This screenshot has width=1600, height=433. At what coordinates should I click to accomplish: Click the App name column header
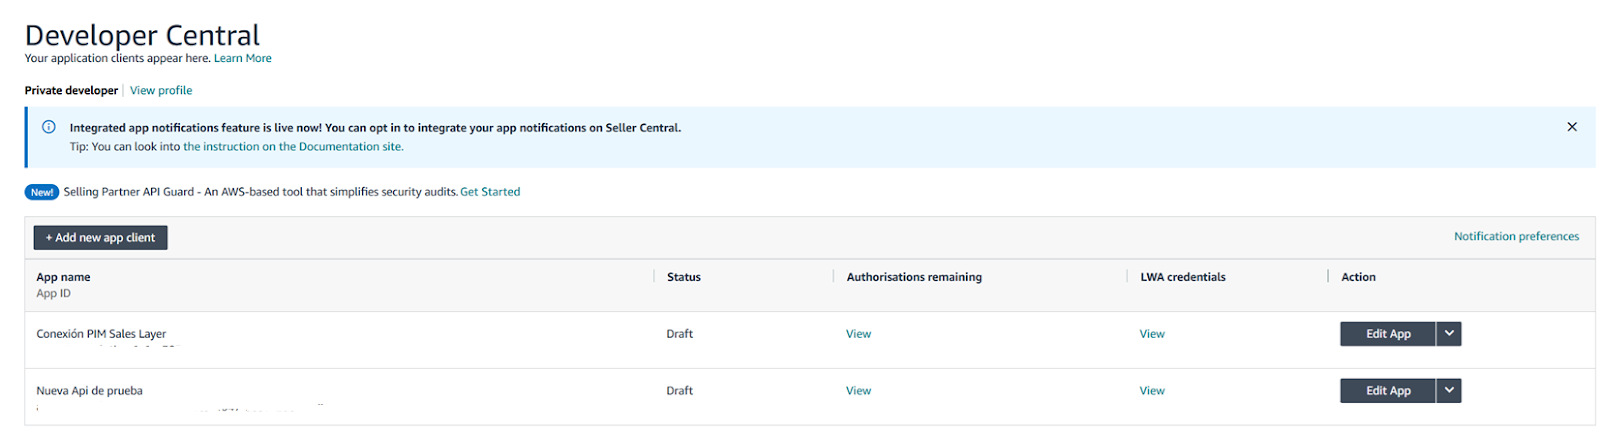(63, 277)
